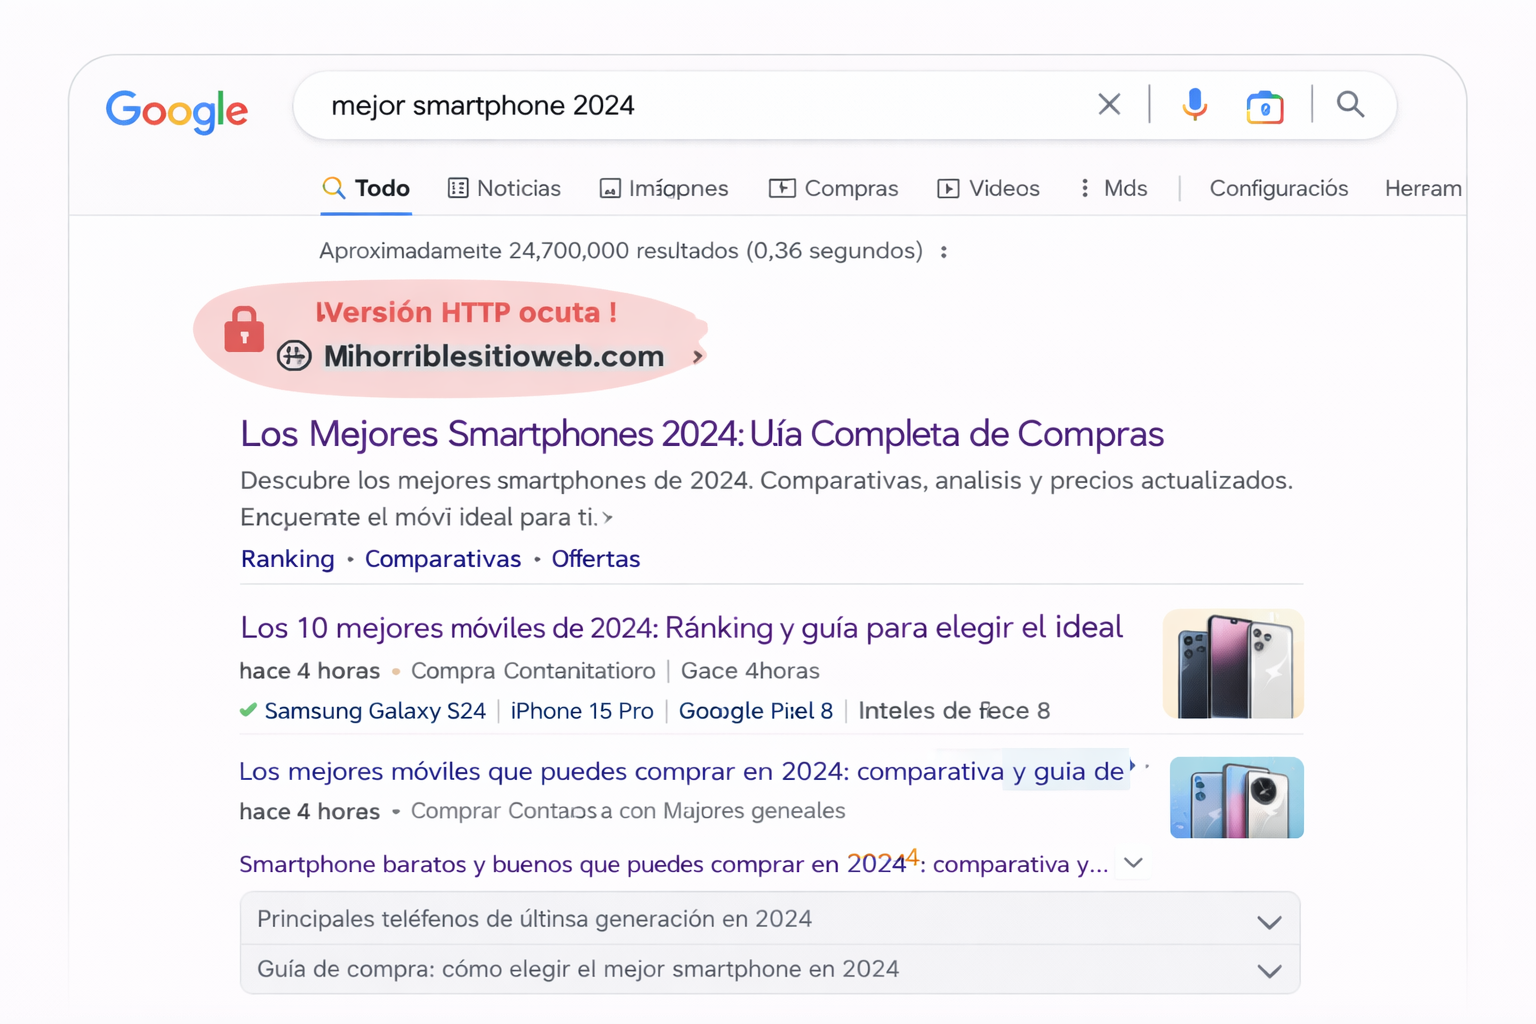Clear the search query with the X icon
1536x1024 pixels.
point(1109,104)
